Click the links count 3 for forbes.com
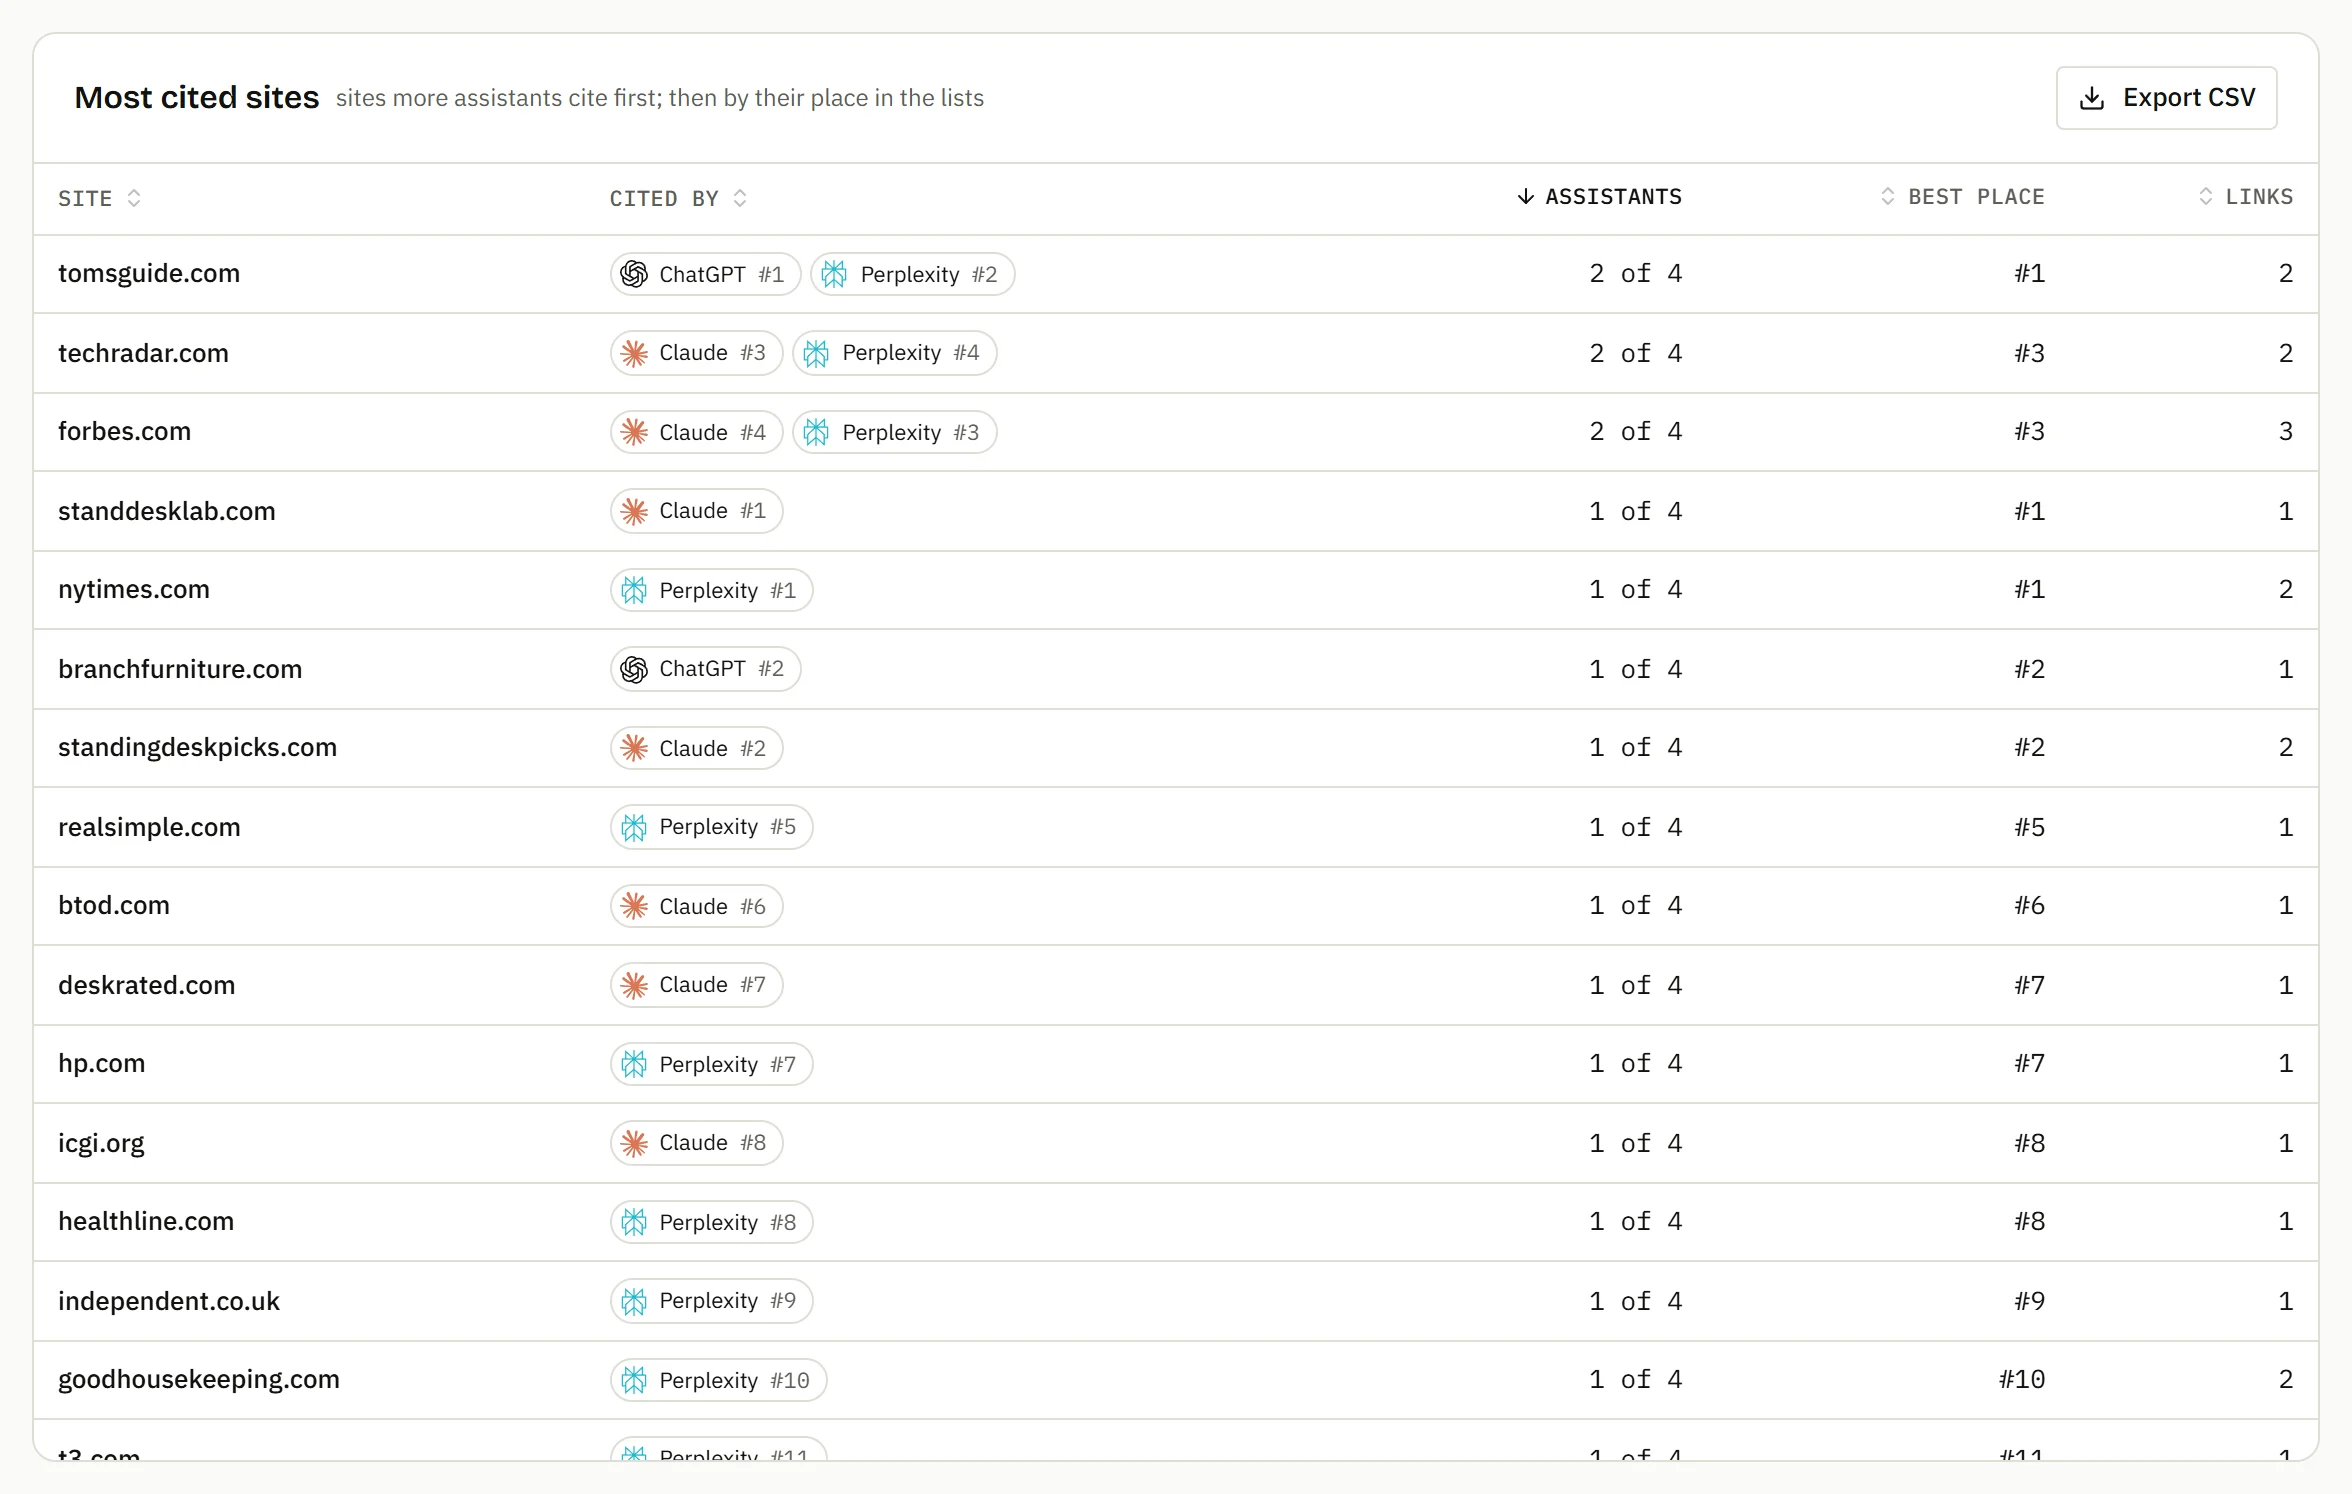The width and height of the screenshot is (2352, 1494). [2285, 431]
